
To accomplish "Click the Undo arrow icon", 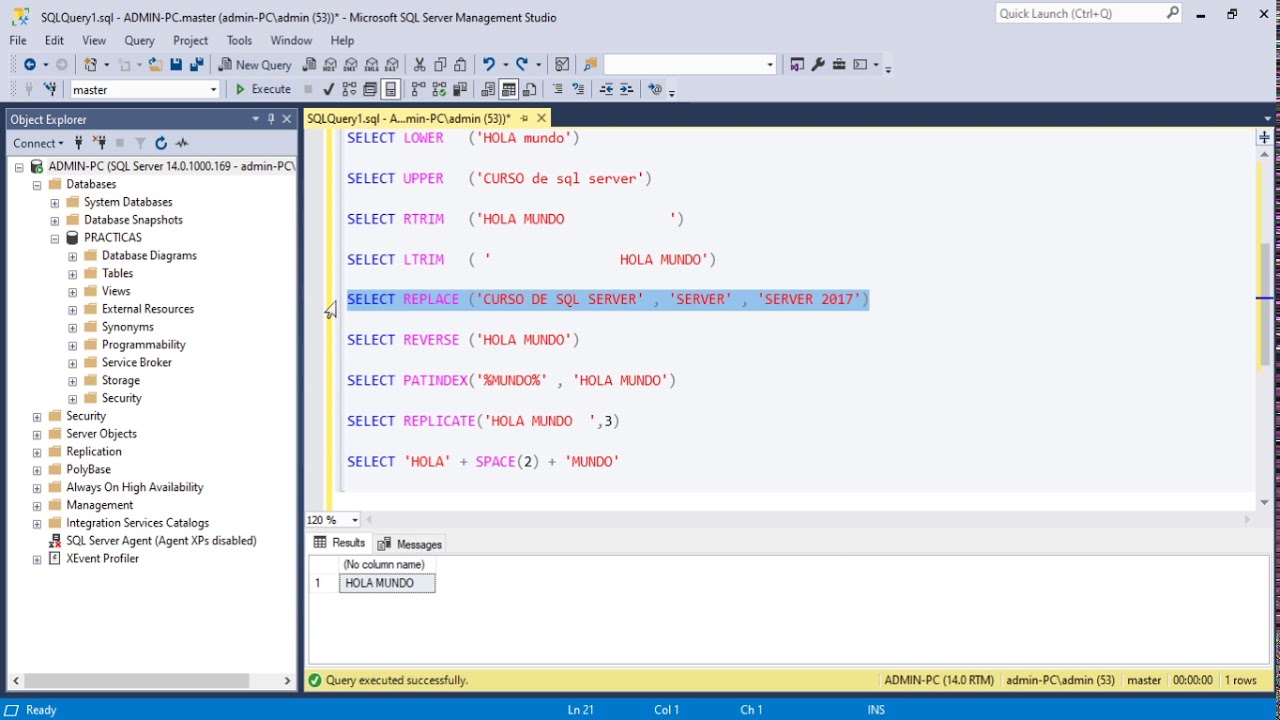I will pyautogui.click(x=488, y=64).
